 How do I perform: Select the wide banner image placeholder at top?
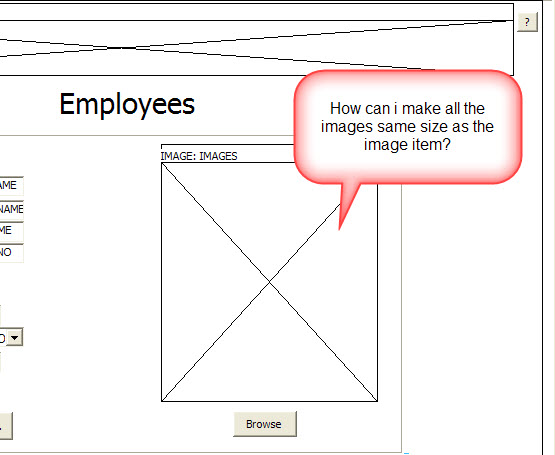[256, 48]
